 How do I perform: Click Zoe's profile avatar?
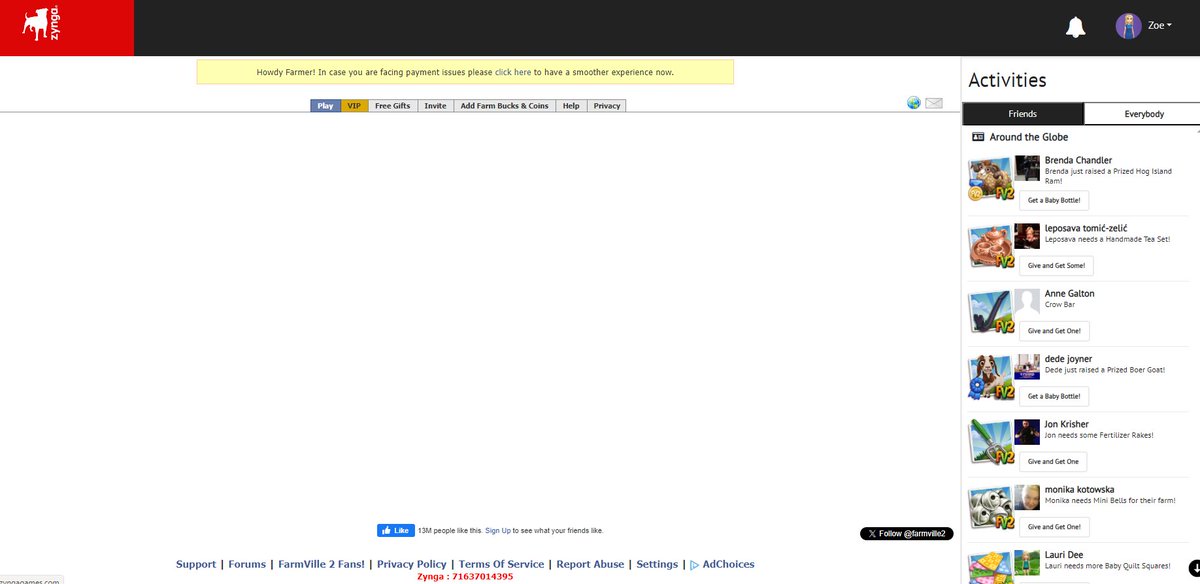(1128, 26)
